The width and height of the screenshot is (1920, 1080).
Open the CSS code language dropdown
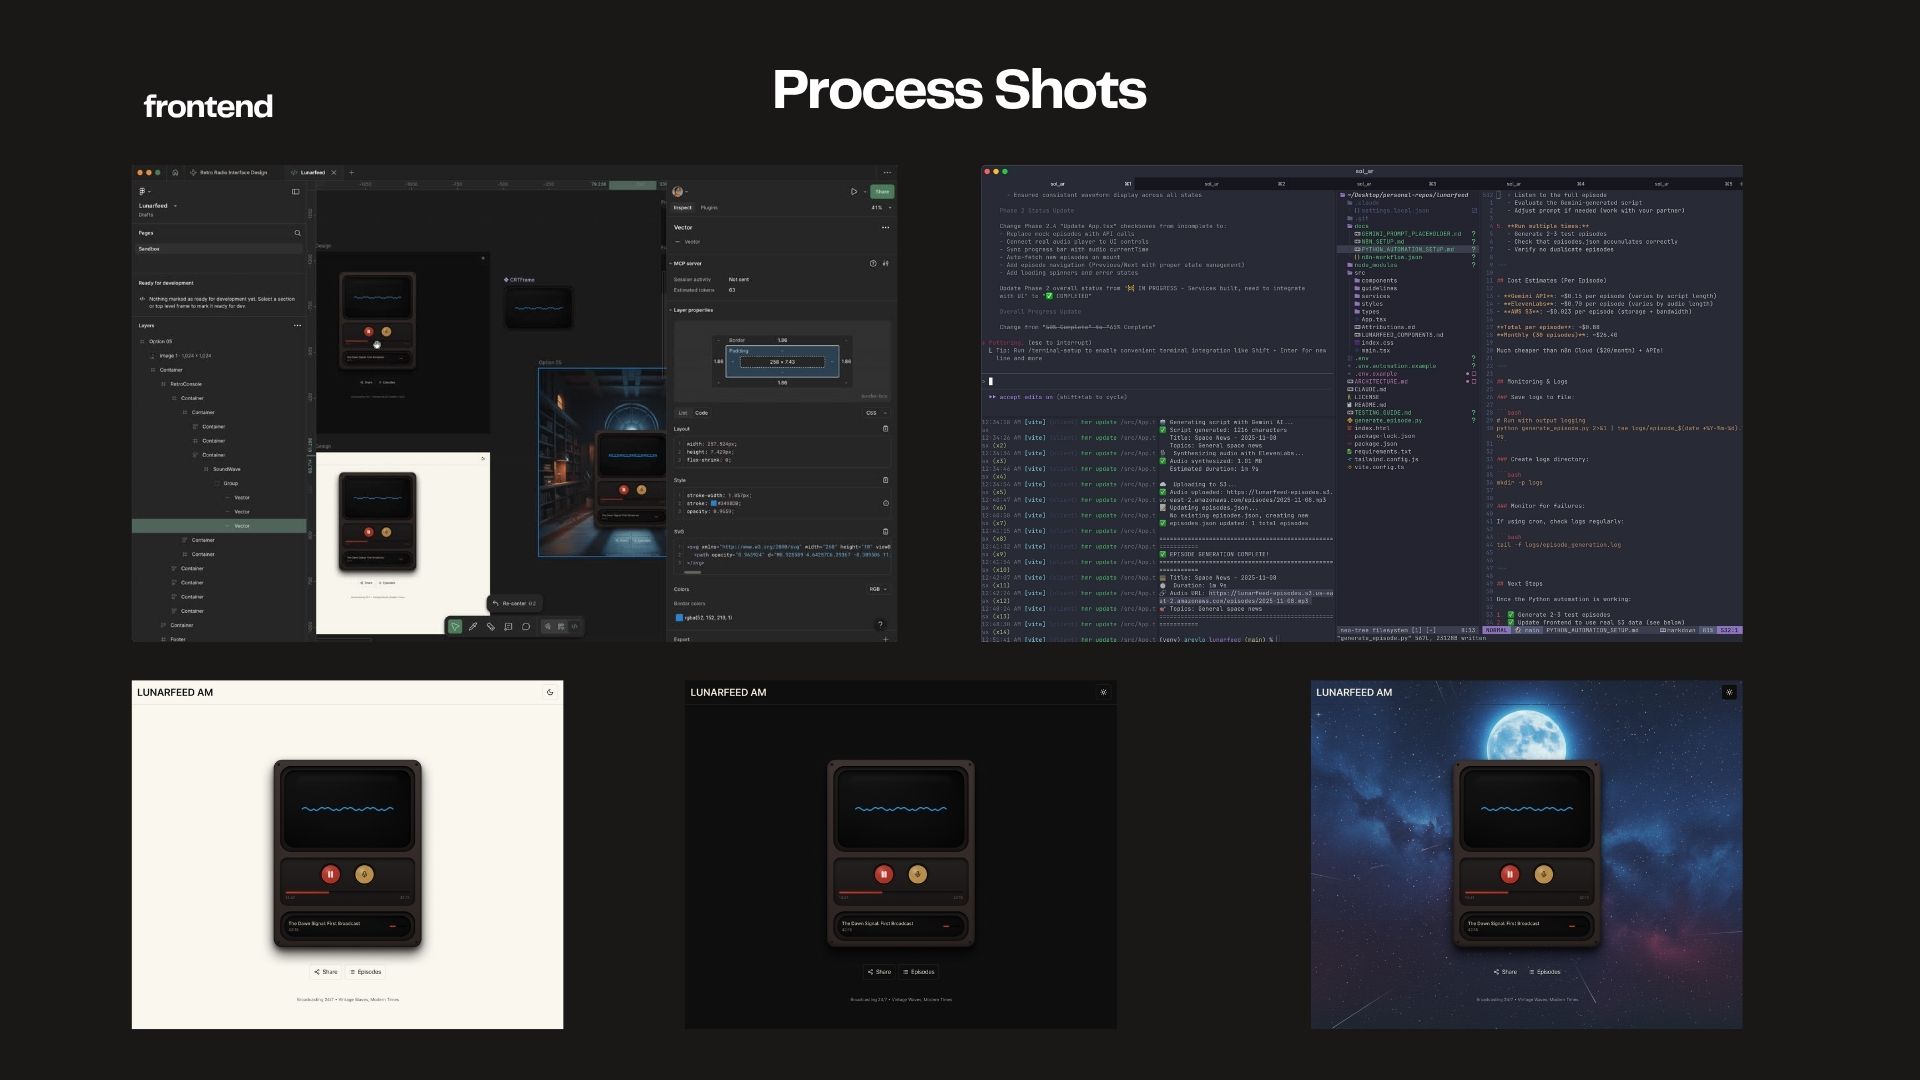[x=875, y=413]
